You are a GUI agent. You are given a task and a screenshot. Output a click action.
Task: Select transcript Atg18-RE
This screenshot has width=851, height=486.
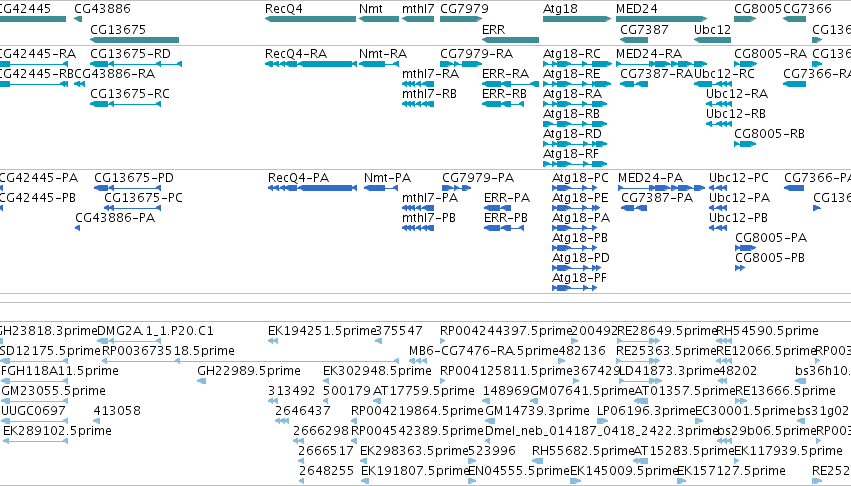coord(577,84)
